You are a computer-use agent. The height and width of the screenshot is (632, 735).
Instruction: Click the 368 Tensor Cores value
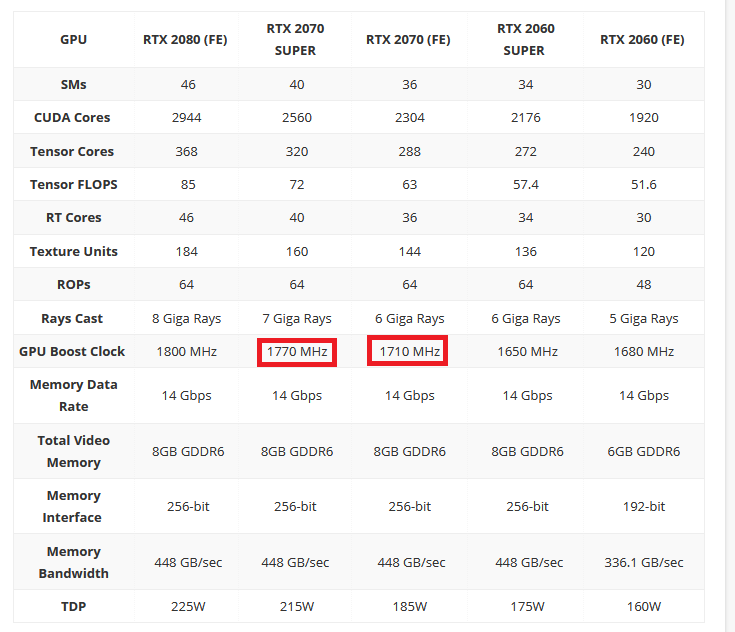click(x=187, y=151)
